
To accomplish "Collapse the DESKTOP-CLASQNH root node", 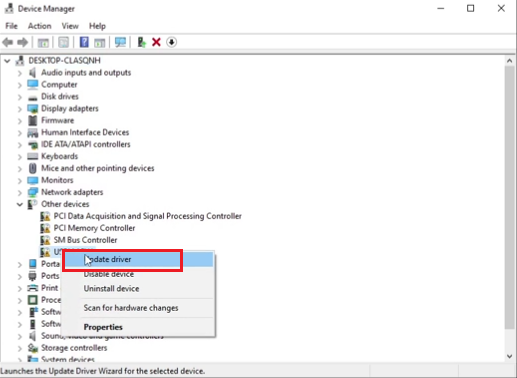I will (7, 61).
